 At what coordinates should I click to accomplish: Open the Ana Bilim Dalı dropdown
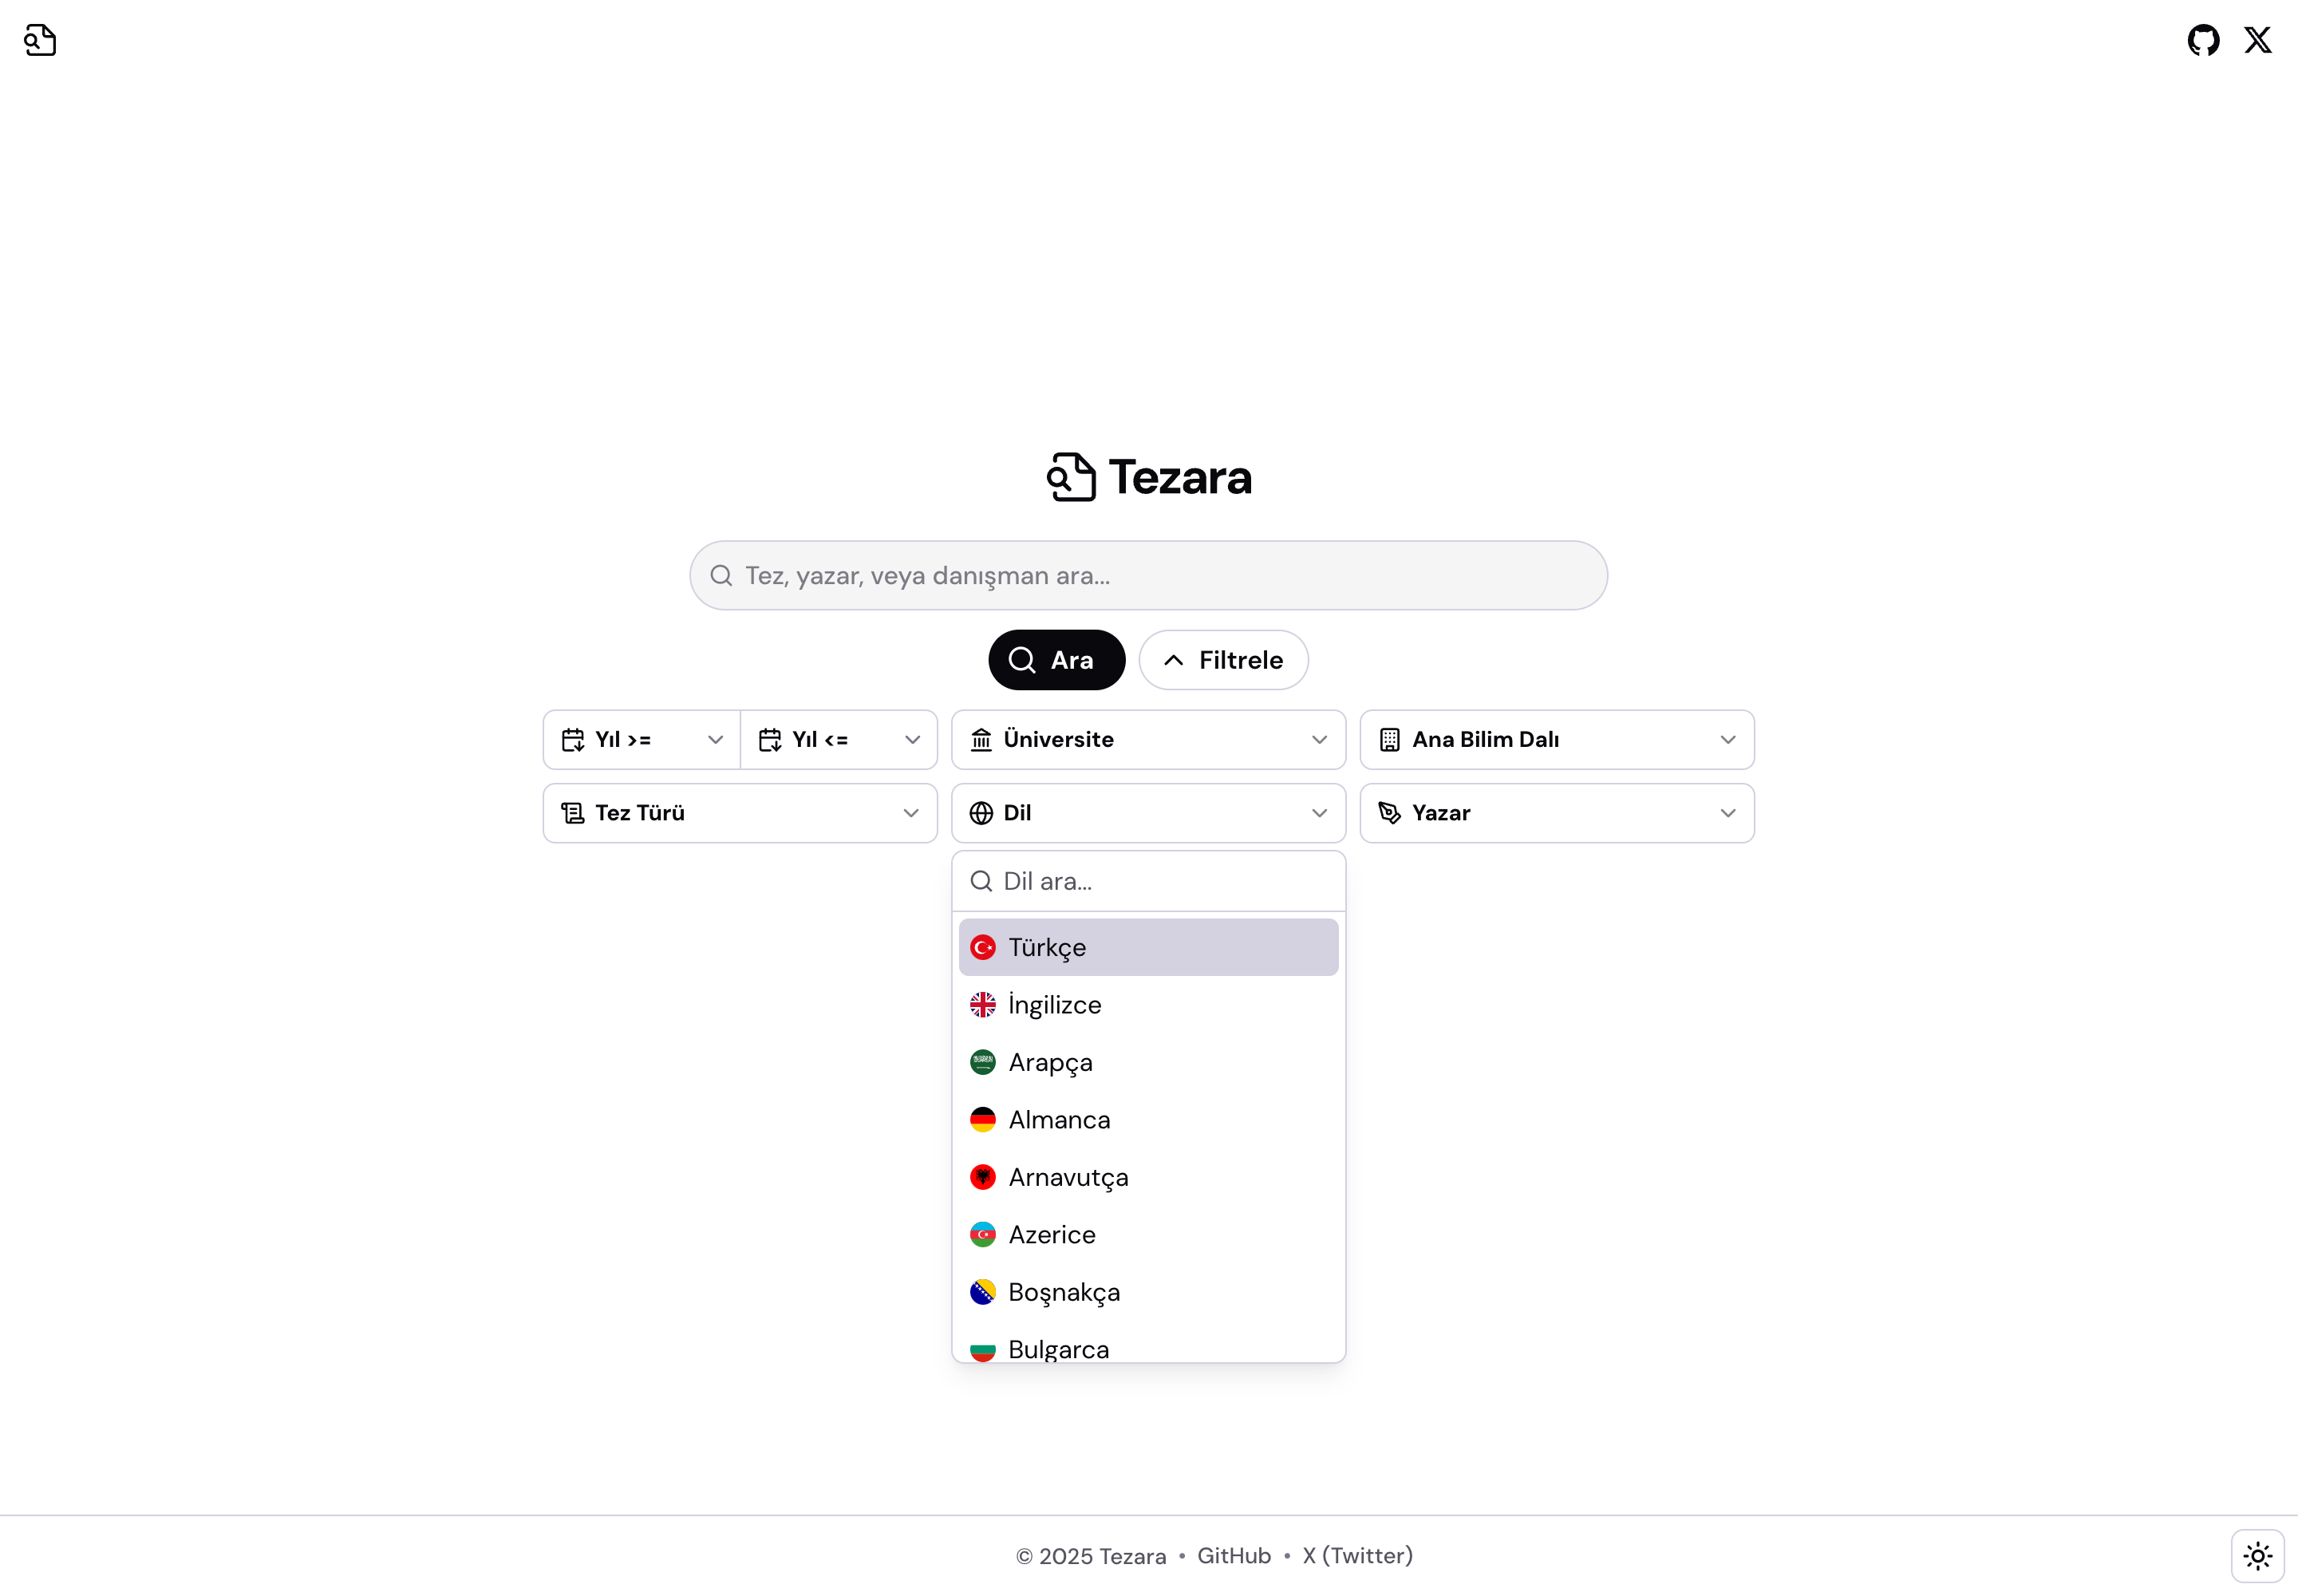coord(1557,740)
